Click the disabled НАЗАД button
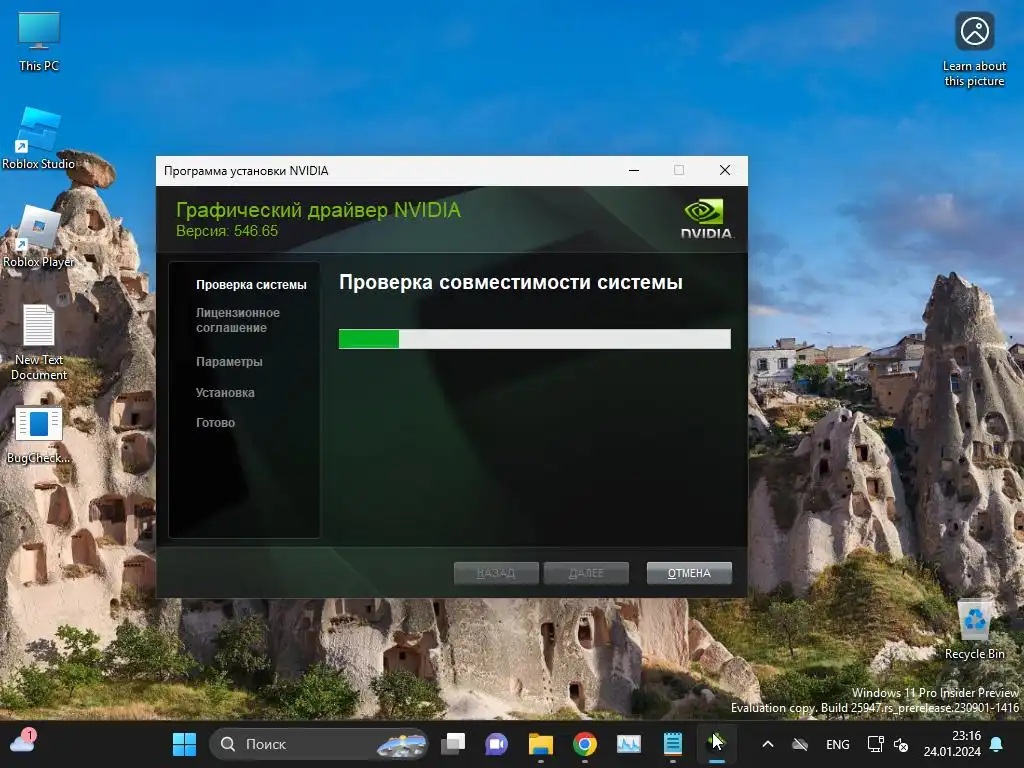 [496, 573]
